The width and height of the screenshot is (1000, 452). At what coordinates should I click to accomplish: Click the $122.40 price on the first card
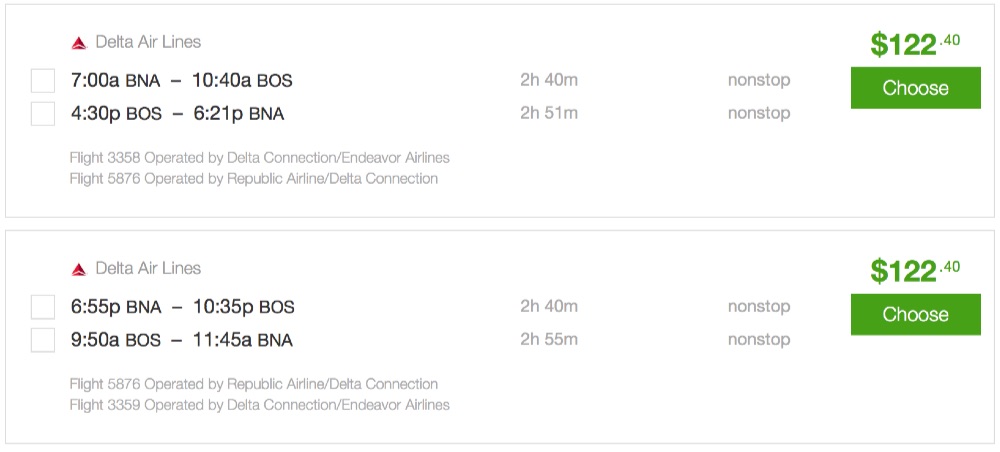(x=914, y=44)
